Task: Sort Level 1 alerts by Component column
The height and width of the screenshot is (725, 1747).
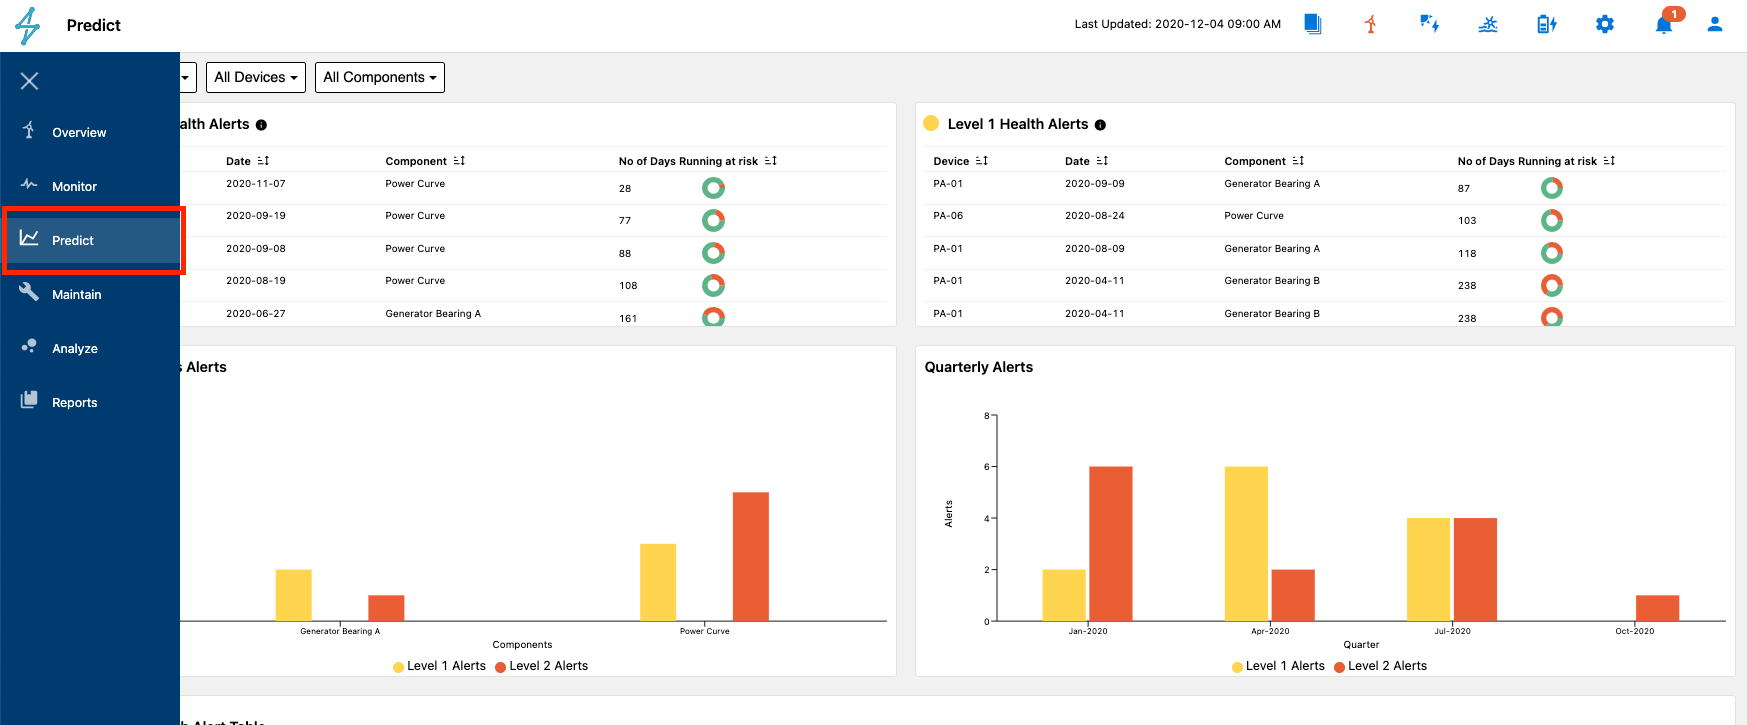Action: 1298,161
